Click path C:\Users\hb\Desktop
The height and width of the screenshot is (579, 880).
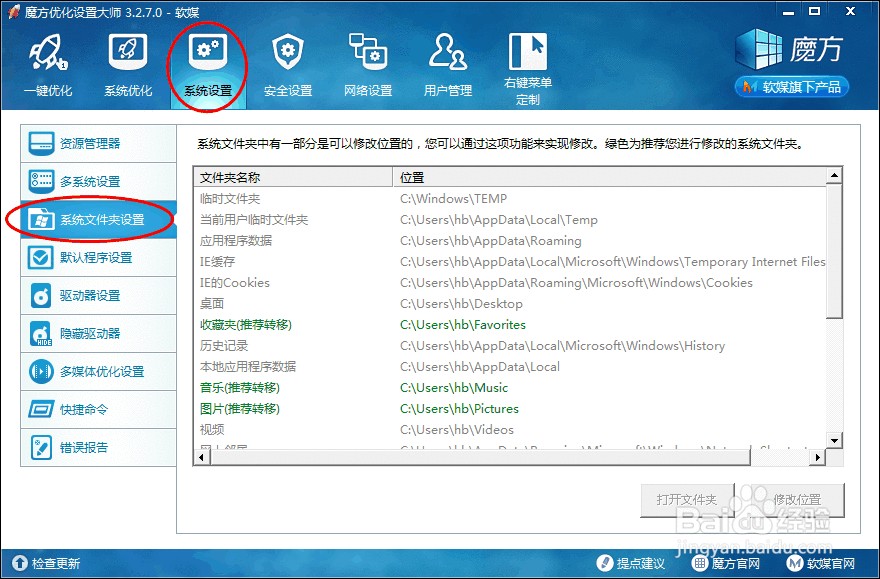point(461,304)
